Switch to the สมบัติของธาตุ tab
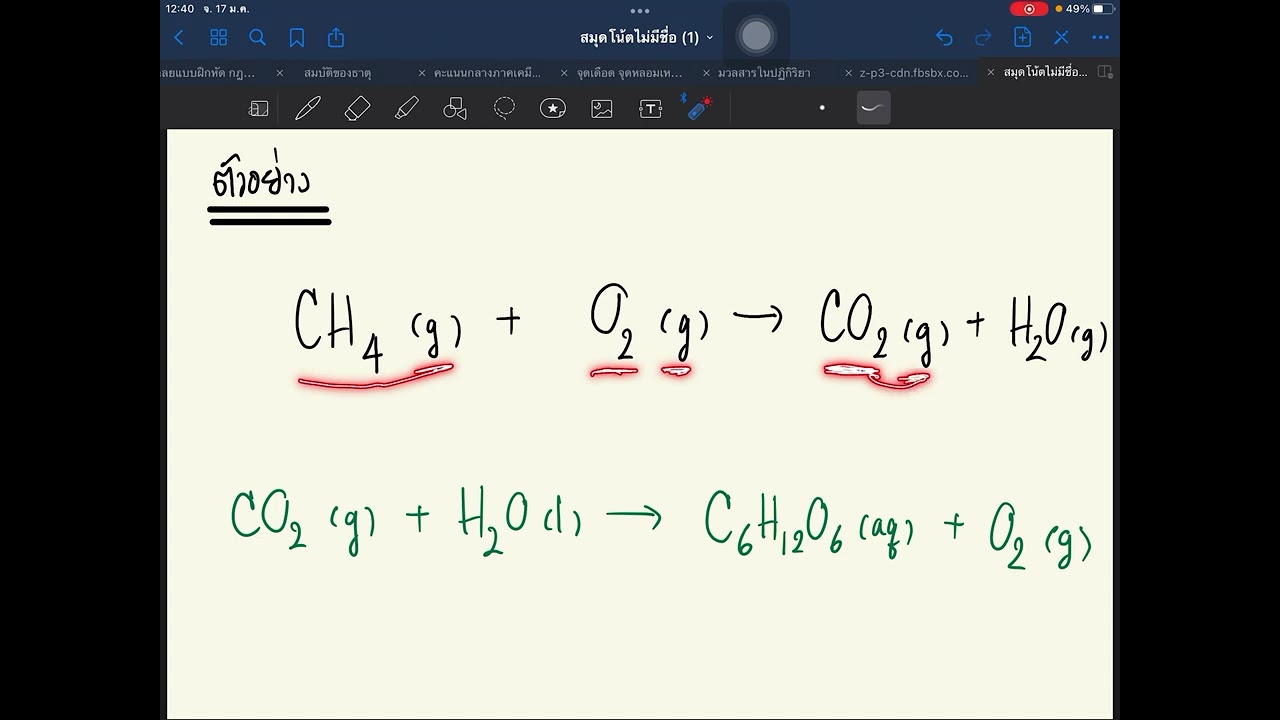This screenshot has width=1280, height=720. click(337, 73)
